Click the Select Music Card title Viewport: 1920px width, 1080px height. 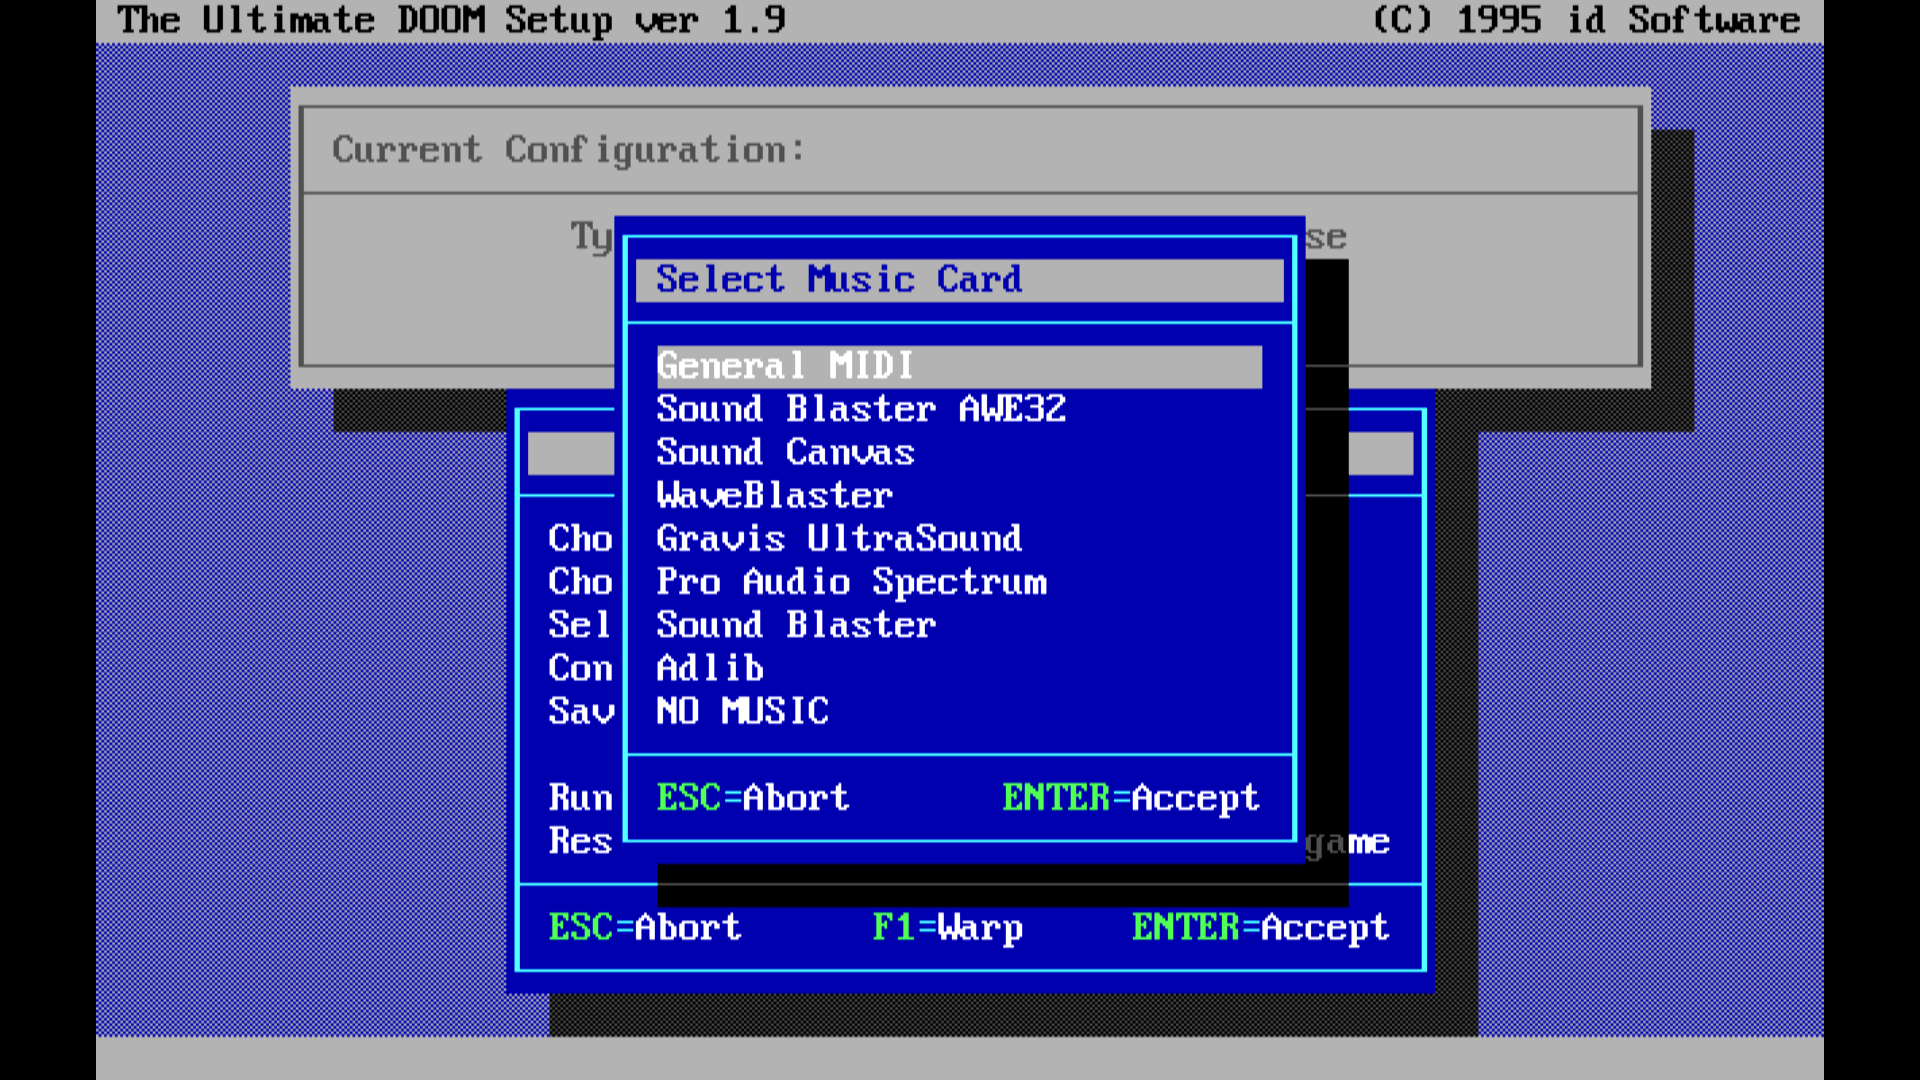click(838, 279)
